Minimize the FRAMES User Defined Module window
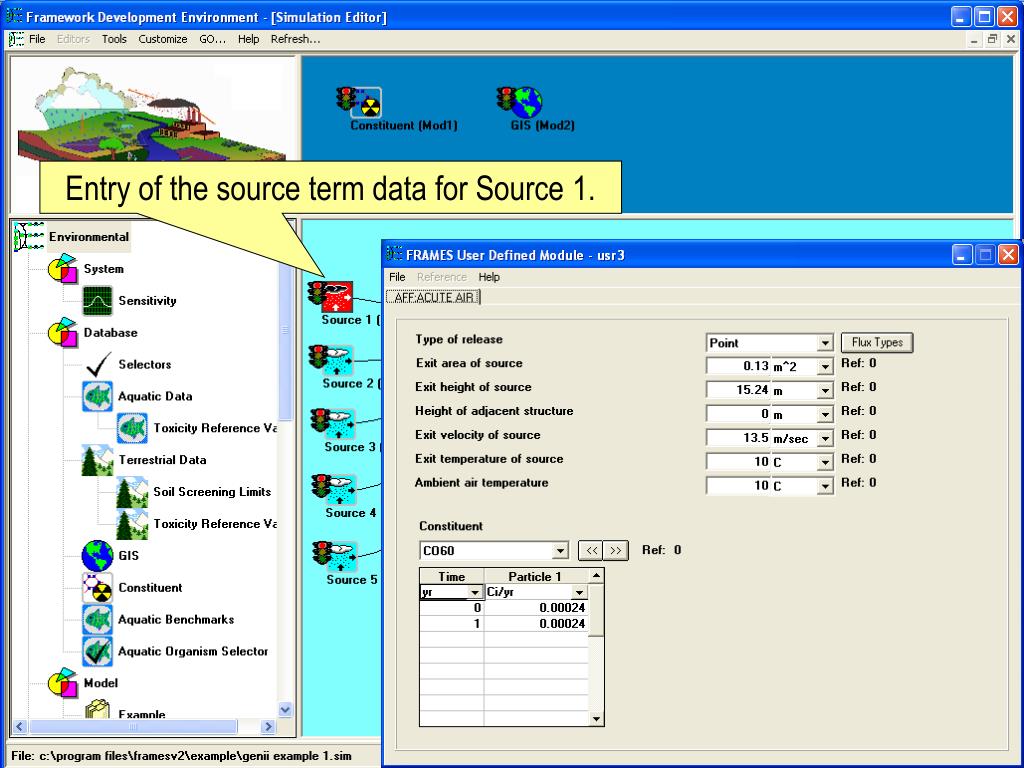Screen dimensions: 1024x768 pyautogui.click(x=961, y=255)
